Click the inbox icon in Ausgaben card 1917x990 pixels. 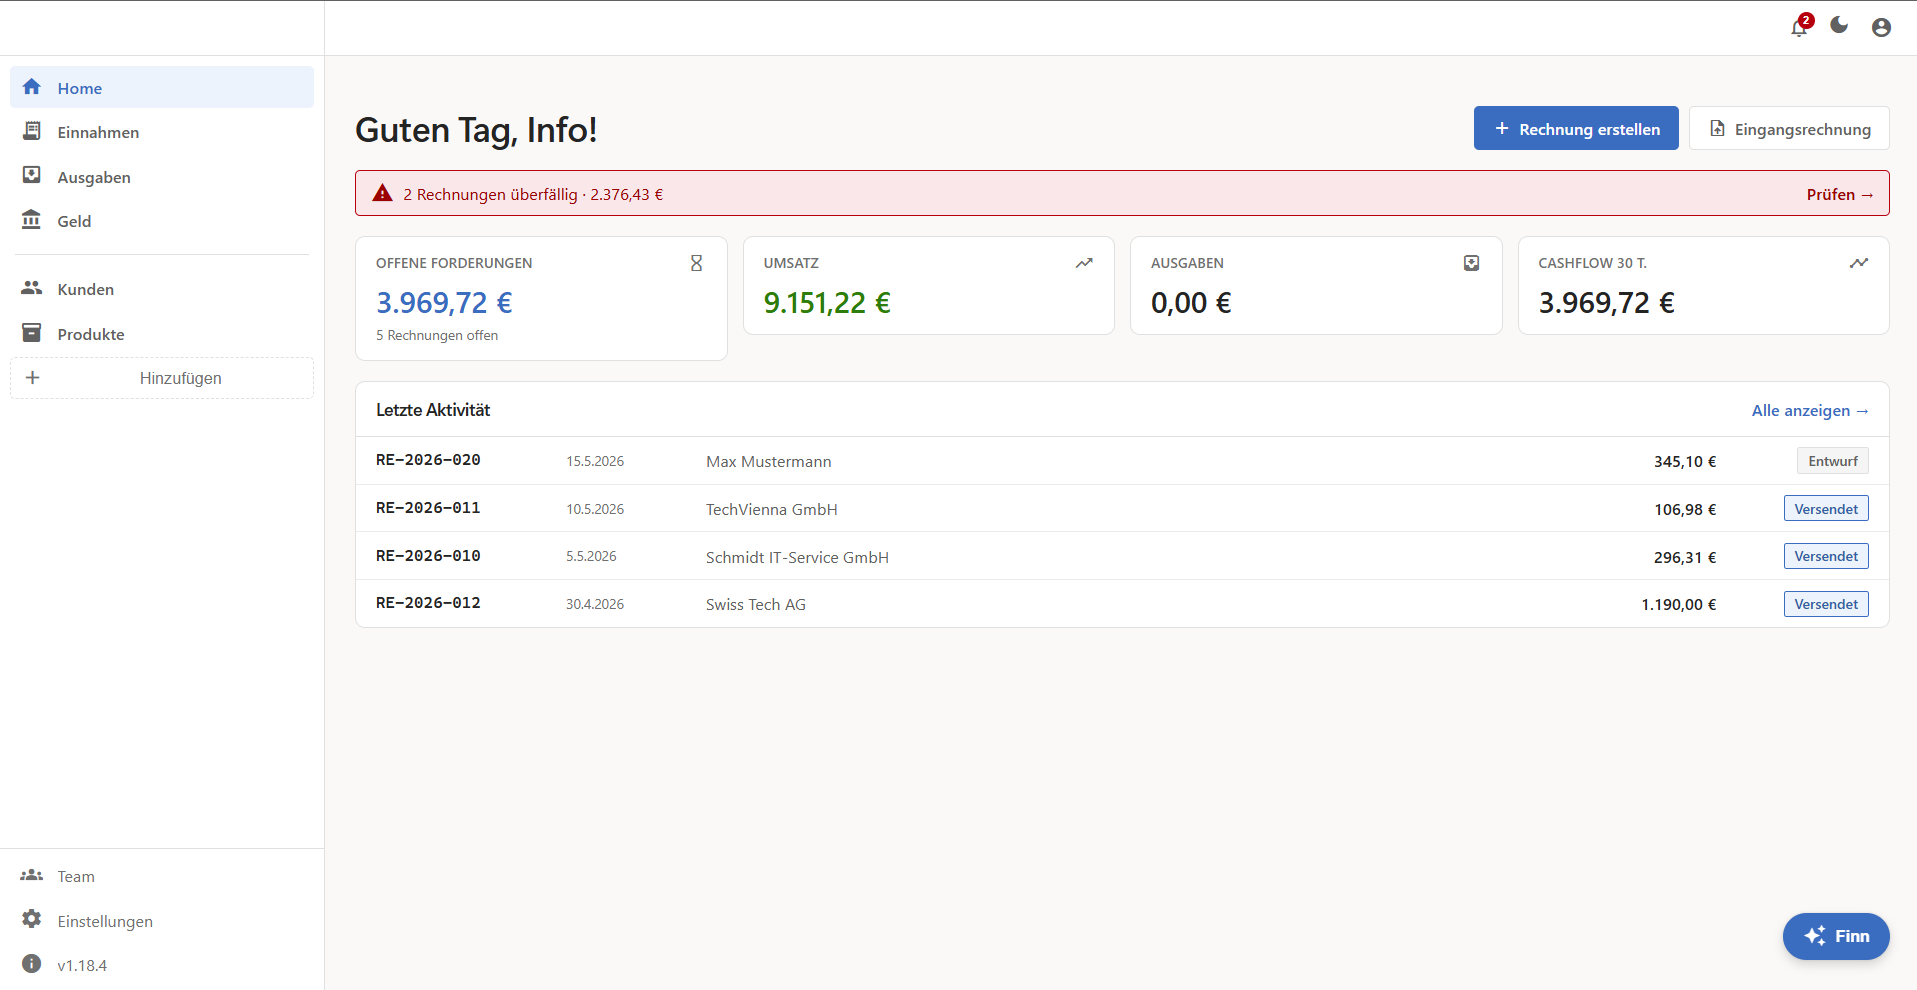(1472, 263)
